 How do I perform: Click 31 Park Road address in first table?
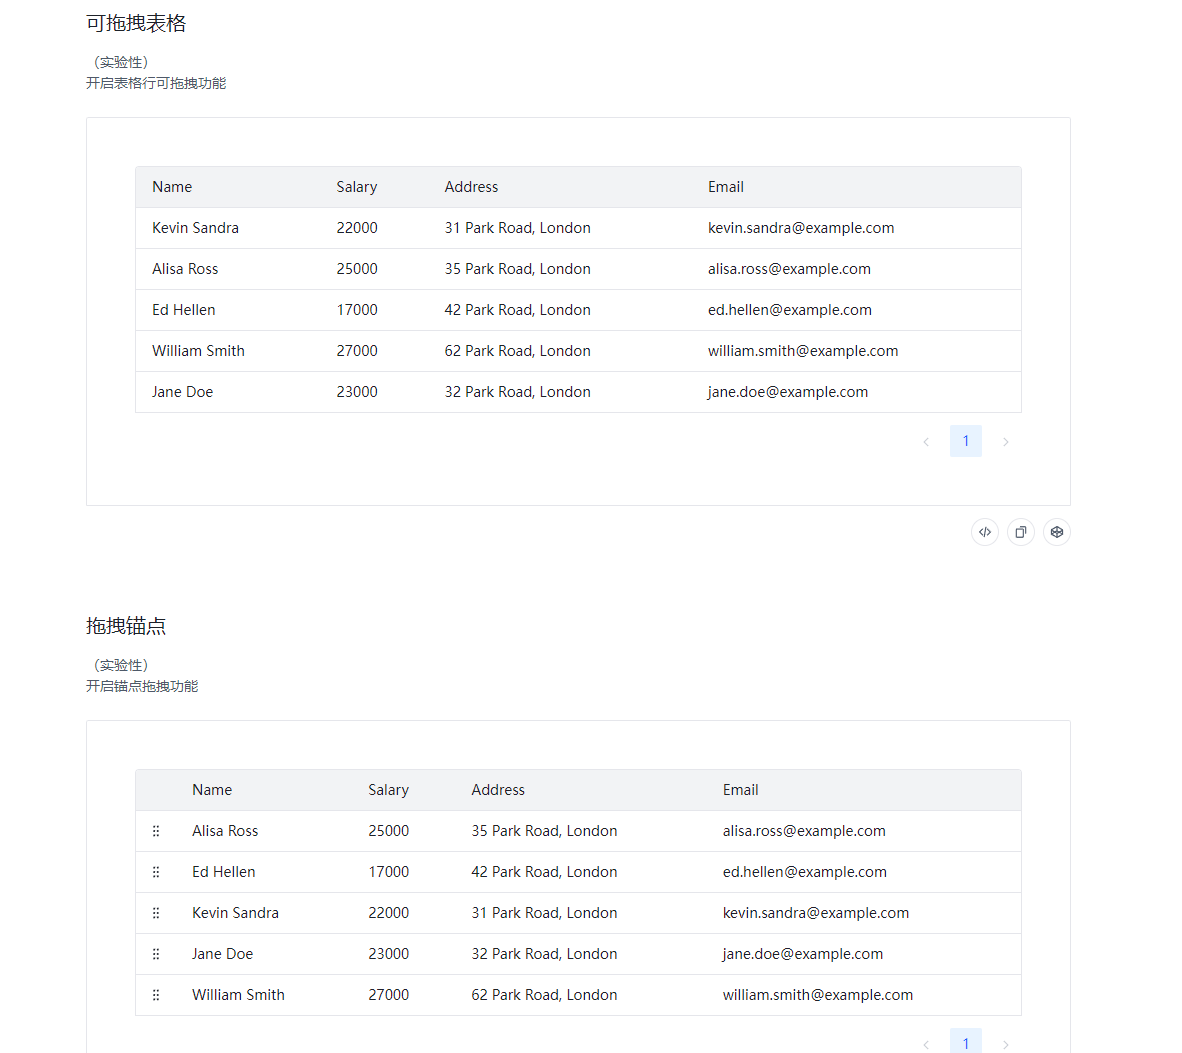pos(518,228)
